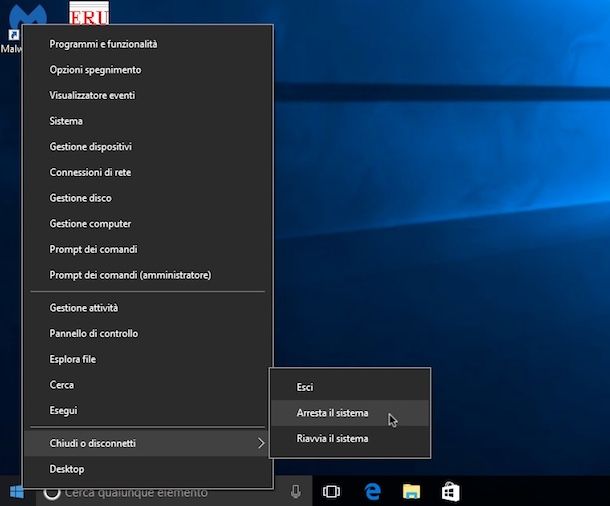The image size is (610, 506).
Task: Open Programmi e funzionalità
Action: (148, 44)
